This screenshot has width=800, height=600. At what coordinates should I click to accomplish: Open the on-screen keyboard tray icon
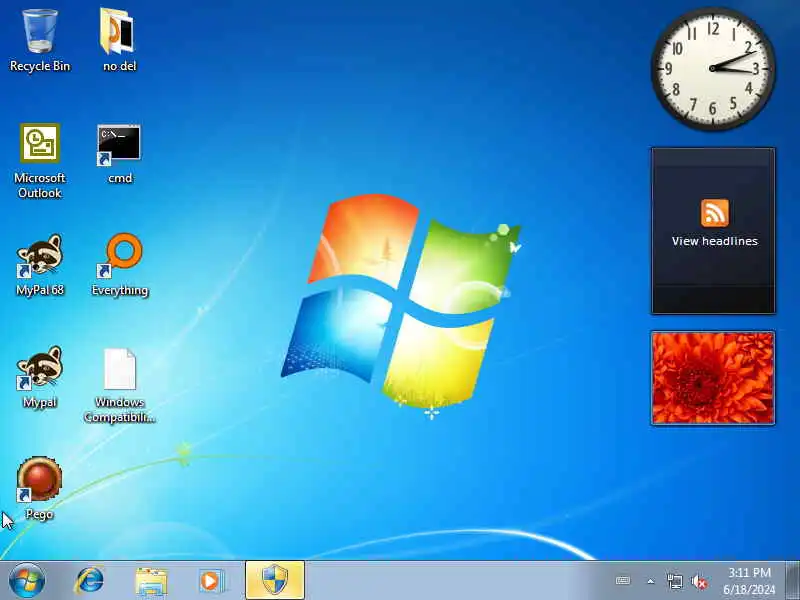(x=623, y=581)
